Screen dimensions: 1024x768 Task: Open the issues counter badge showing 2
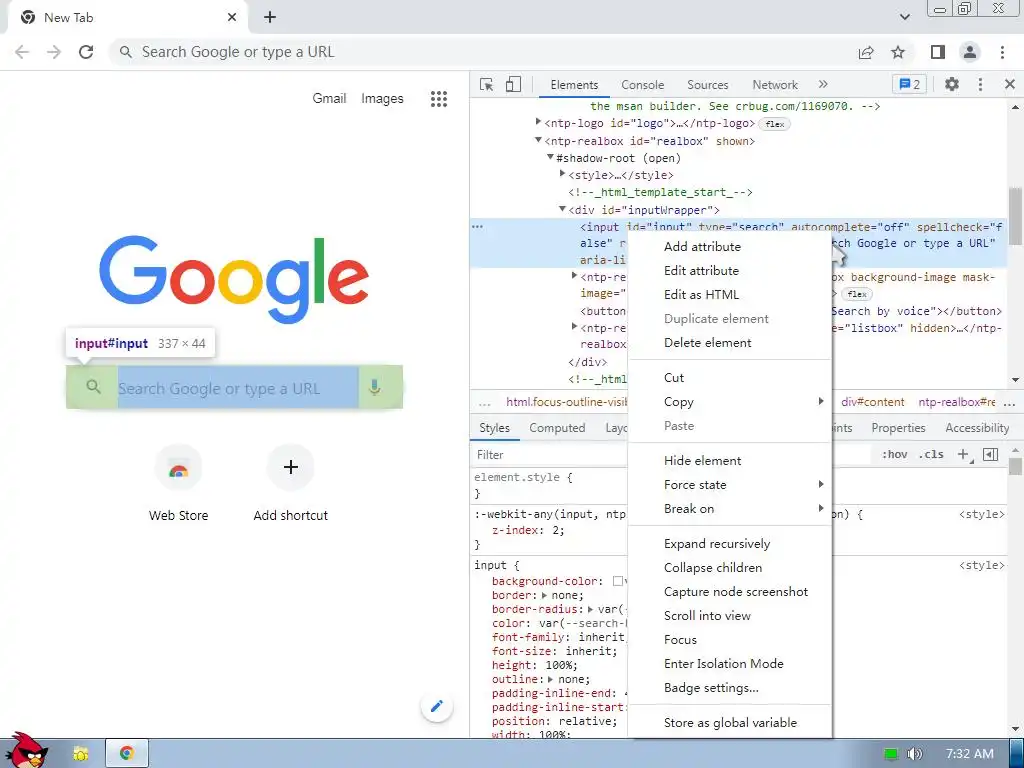[x=909, y=84]
